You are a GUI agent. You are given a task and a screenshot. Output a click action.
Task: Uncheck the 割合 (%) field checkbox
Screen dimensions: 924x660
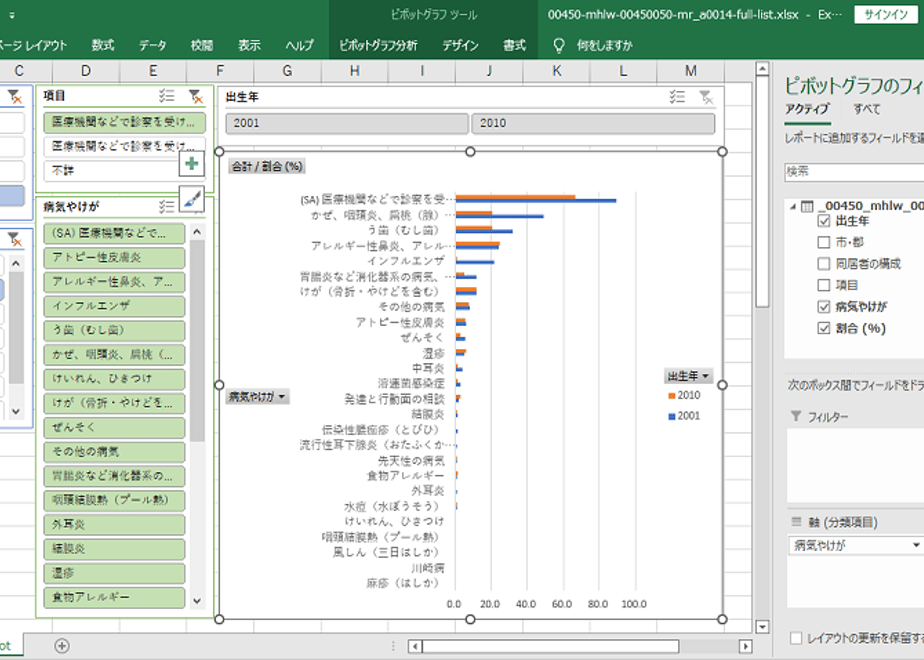pos(824,328)
